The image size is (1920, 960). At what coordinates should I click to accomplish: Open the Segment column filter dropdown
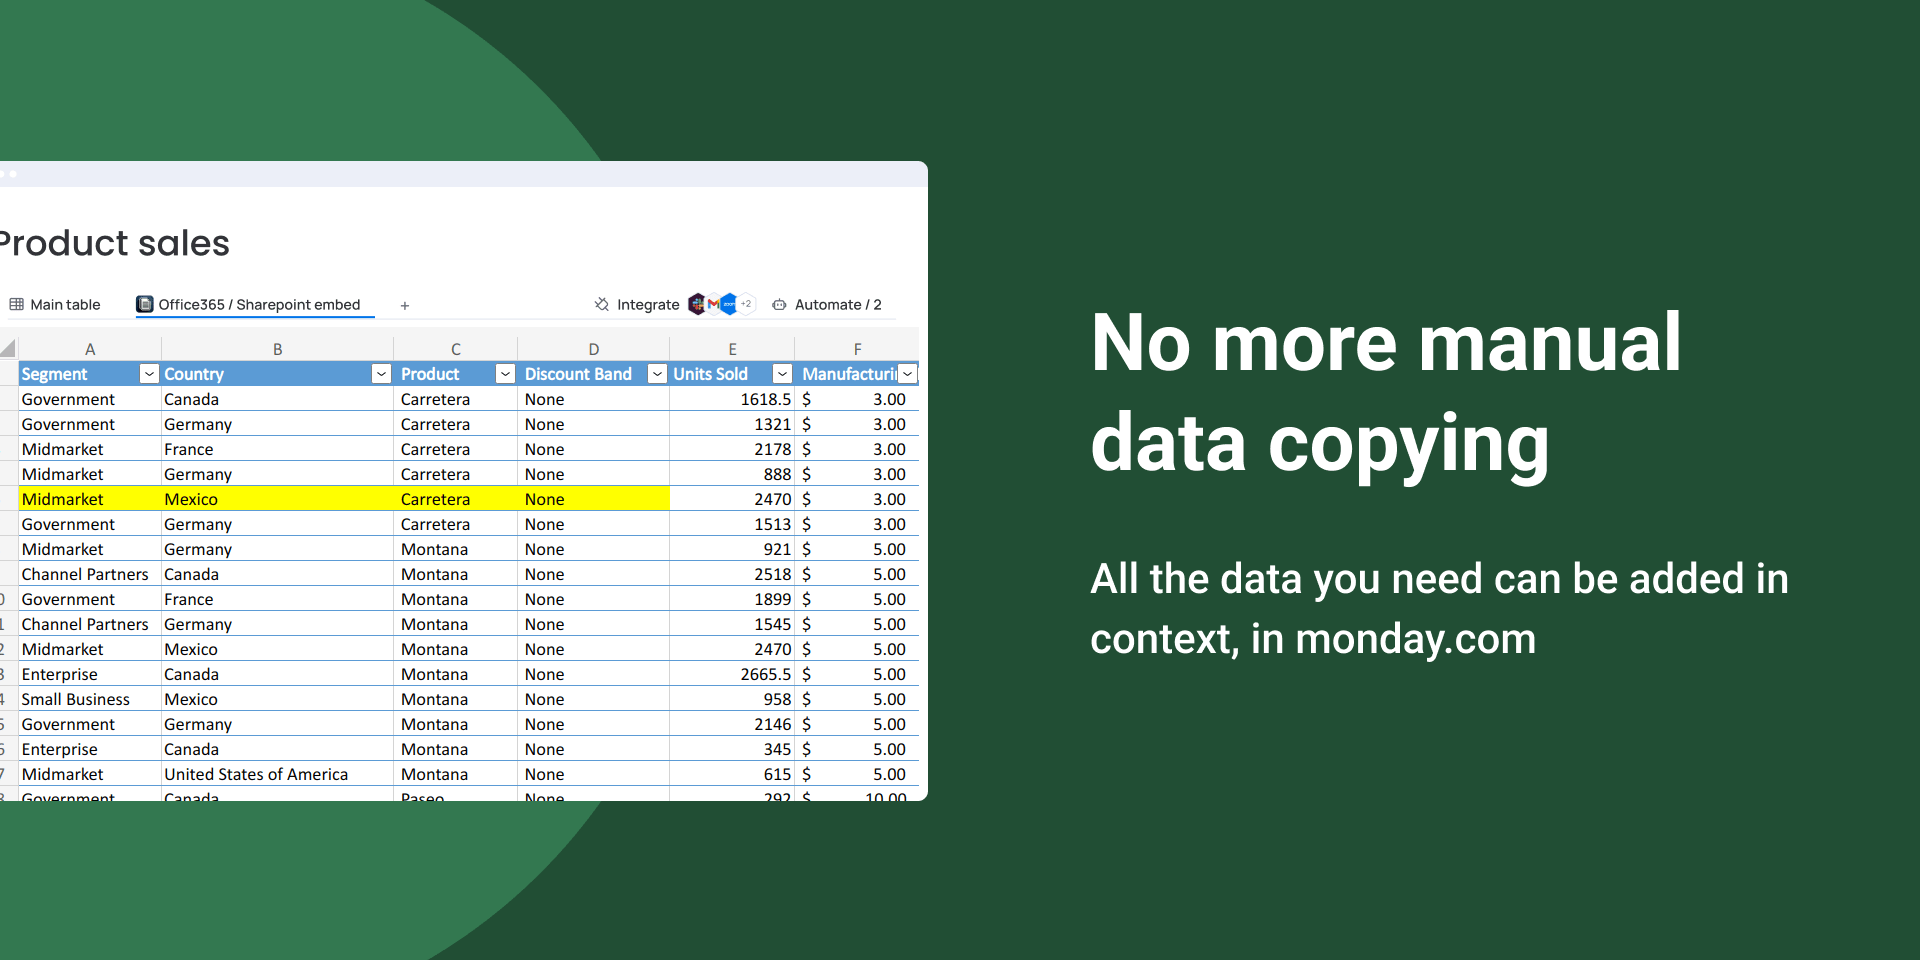(x=149, y=374)
